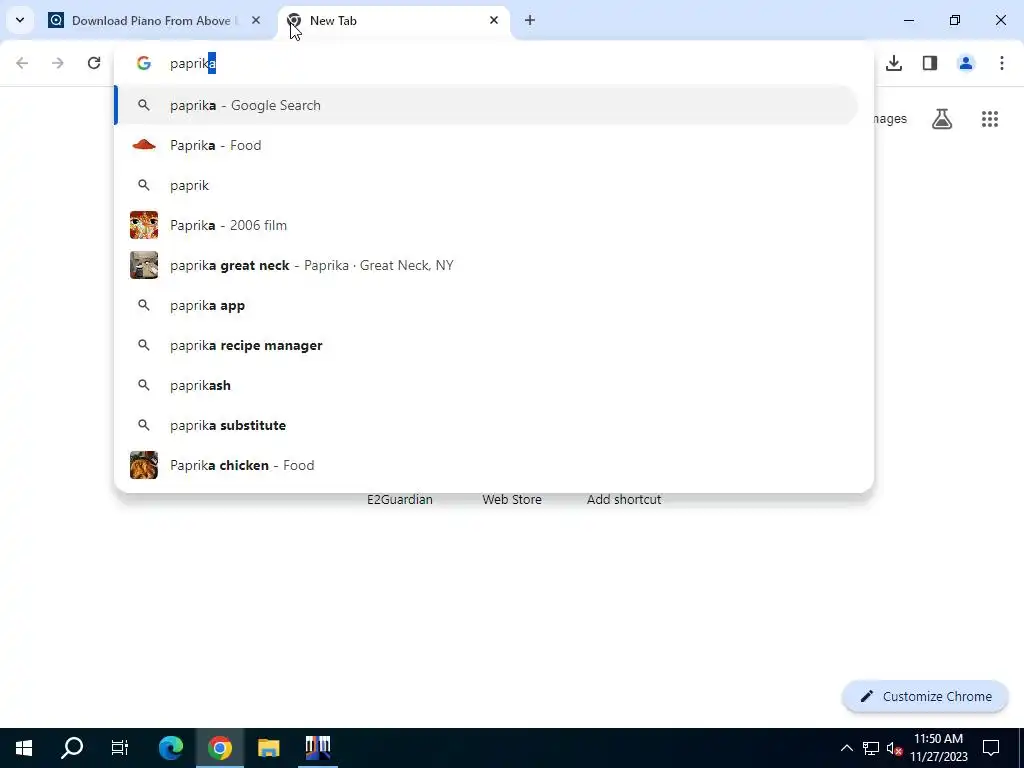The image size is (1024, 768).
Task: Go forward with the forward arrow
Action: coord(58,63)
